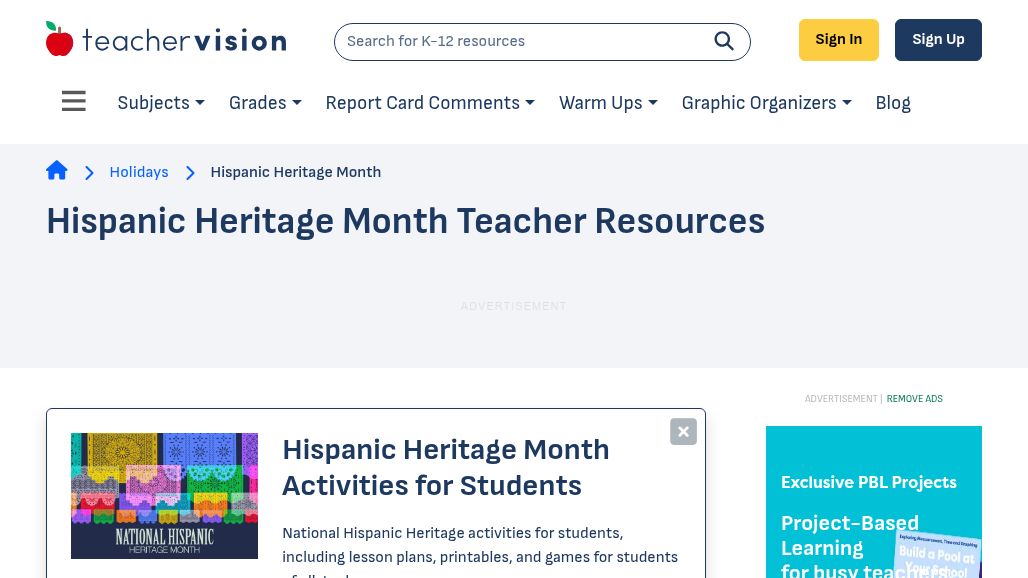
Task: Open the Holidays breadcrumb link
Action: (x=139, y=172)
